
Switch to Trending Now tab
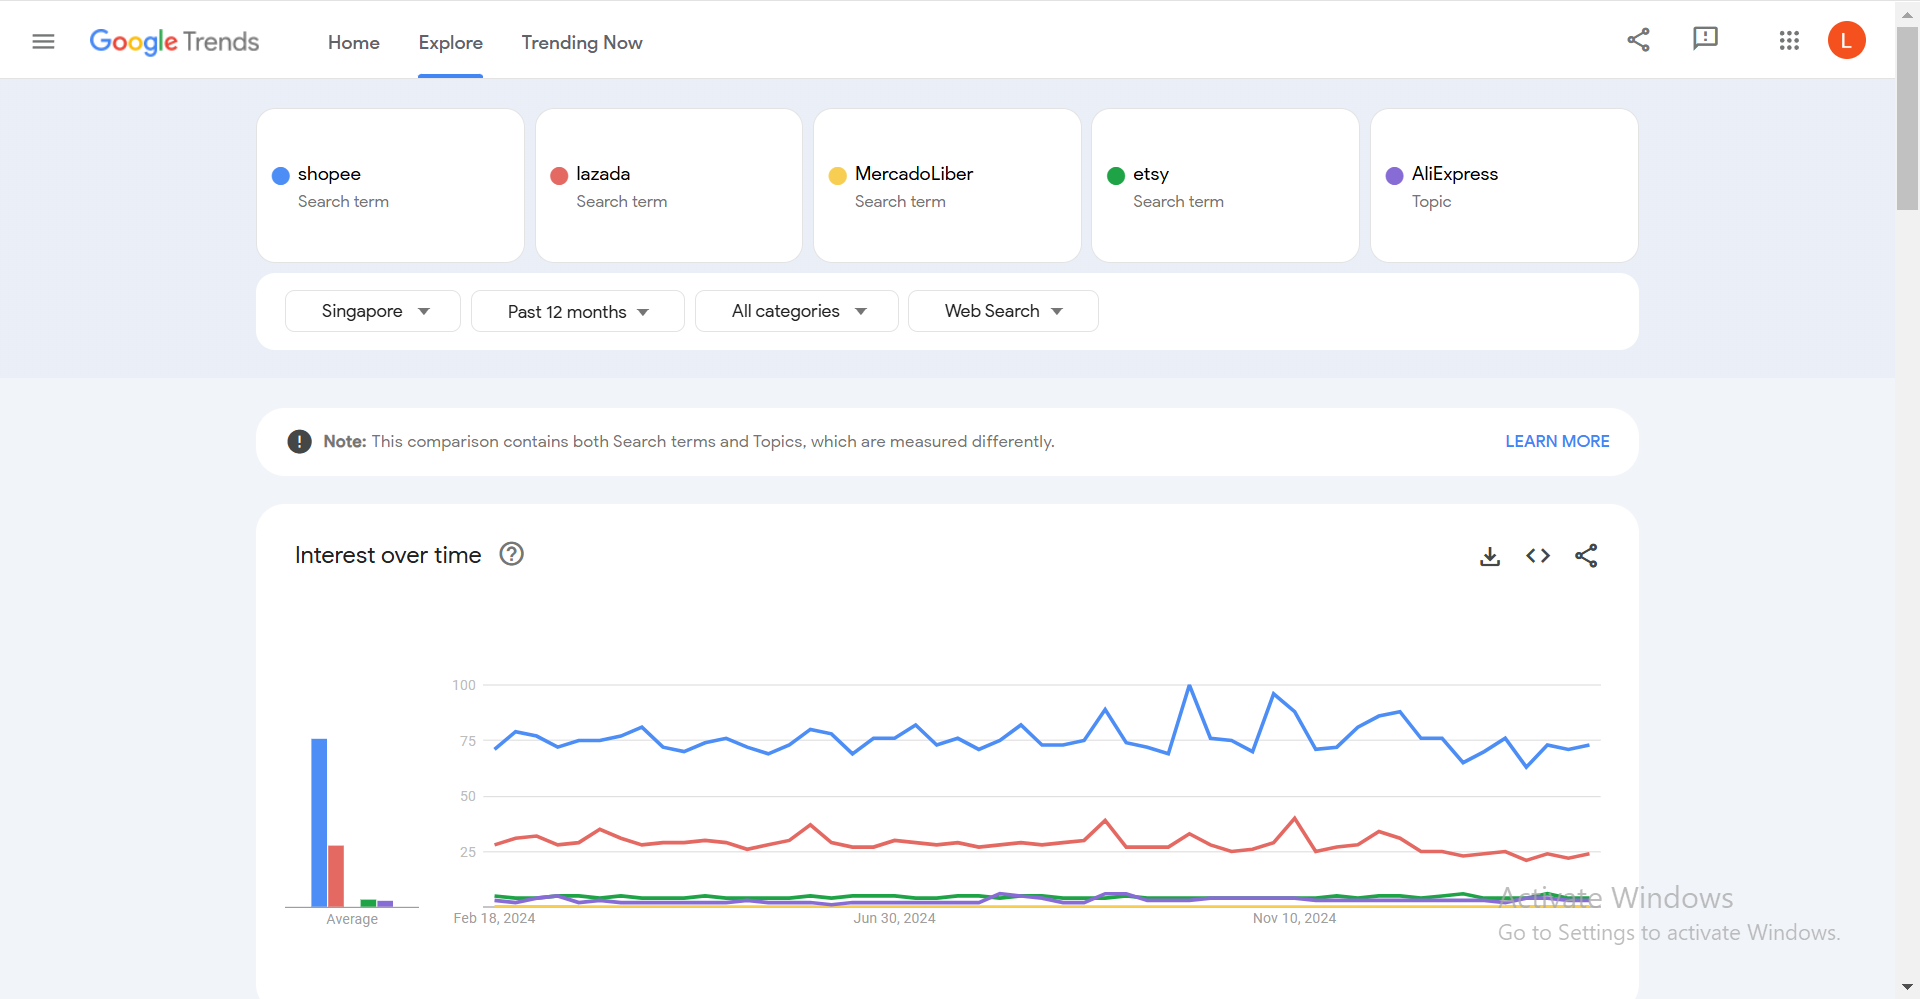pos(581,42)
